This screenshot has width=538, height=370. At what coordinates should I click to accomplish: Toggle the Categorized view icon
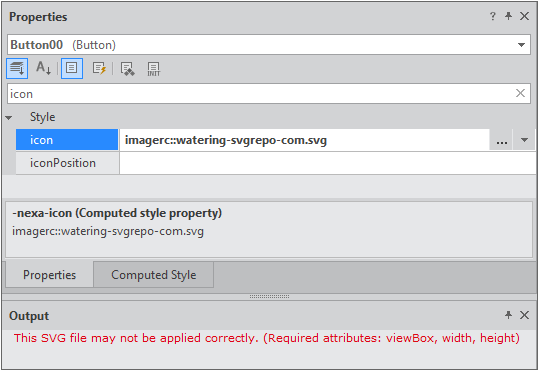pos(17,69)
